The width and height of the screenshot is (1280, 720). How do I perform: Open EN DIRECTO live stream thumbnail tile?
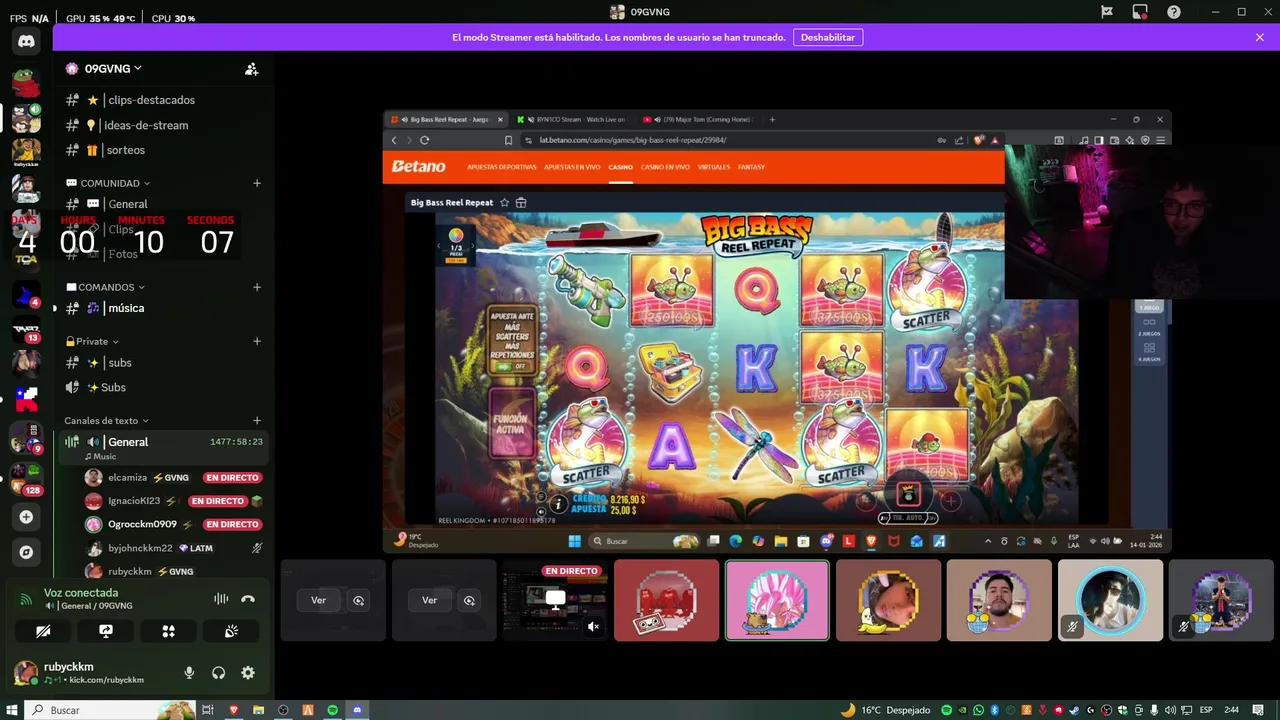[x=555, y=600]
